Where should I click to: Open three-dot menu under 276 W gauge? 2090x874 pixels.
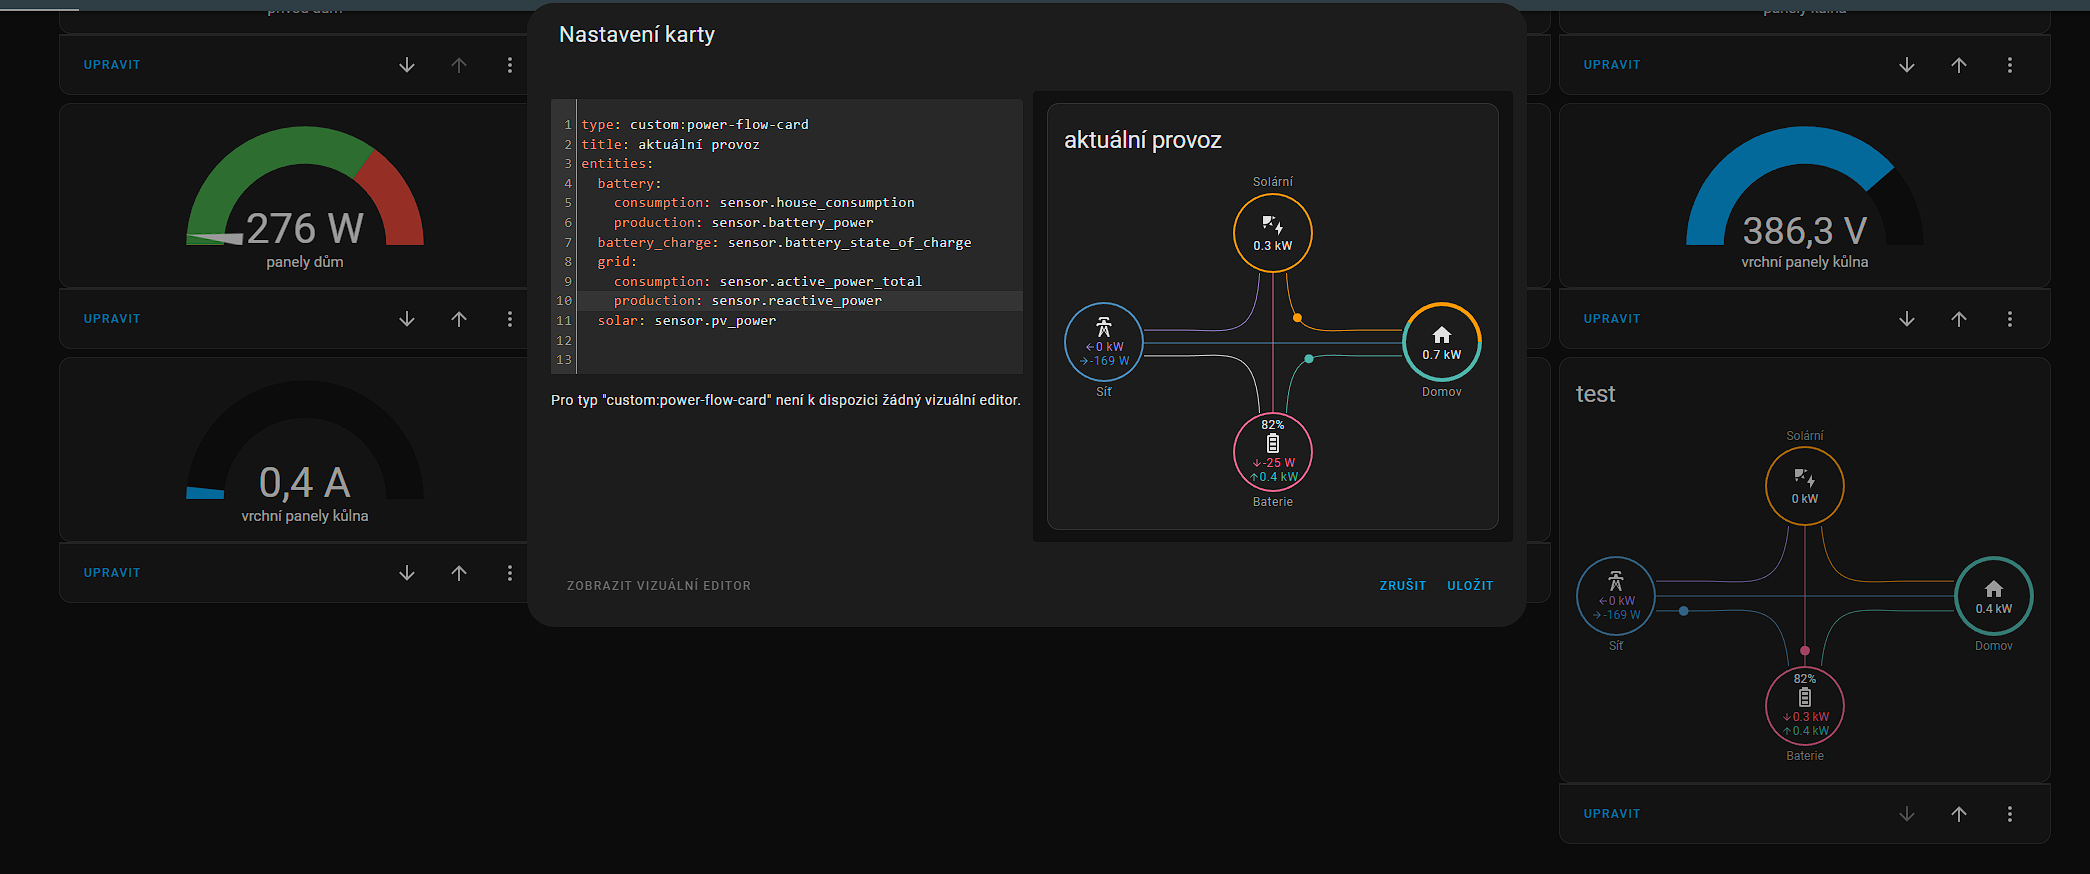click(x=510, y=319)
